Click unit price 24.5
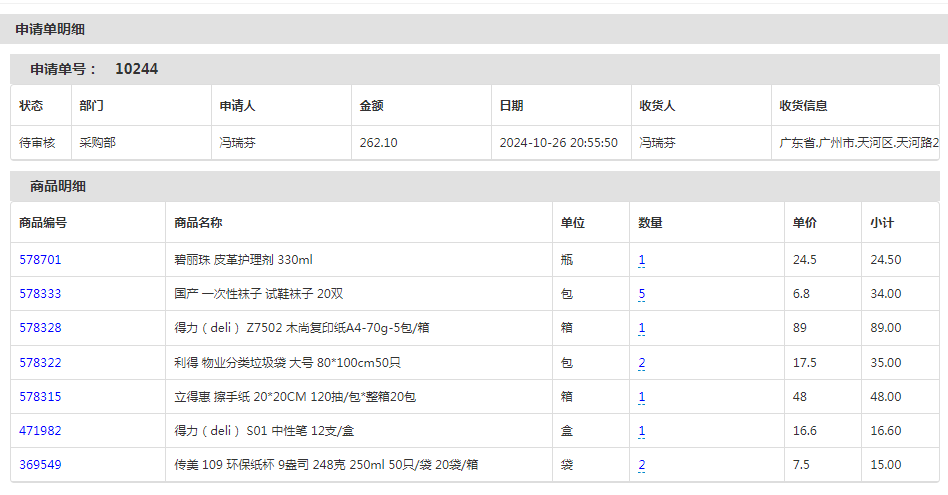Screen dimensions: 948x495 click(805, 260)
